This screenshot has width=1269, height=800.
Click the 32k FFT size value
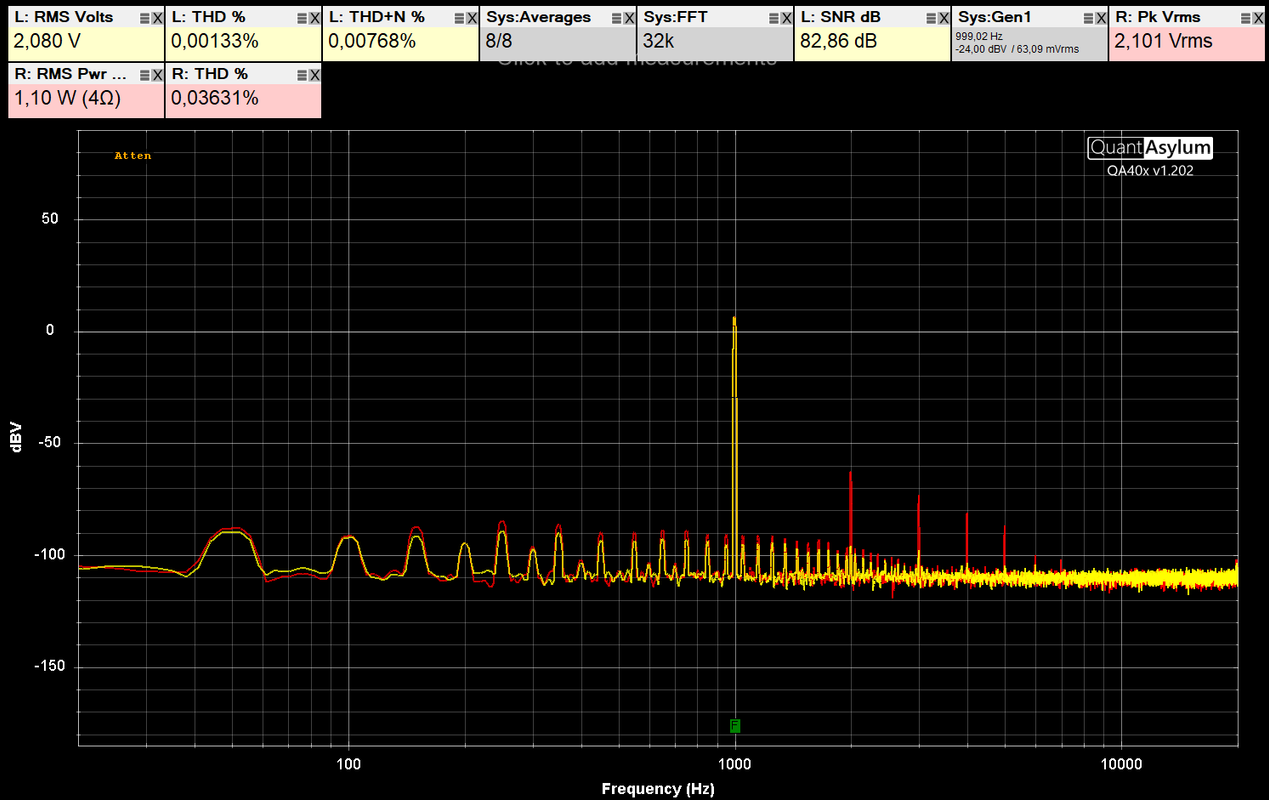(660, 41)
